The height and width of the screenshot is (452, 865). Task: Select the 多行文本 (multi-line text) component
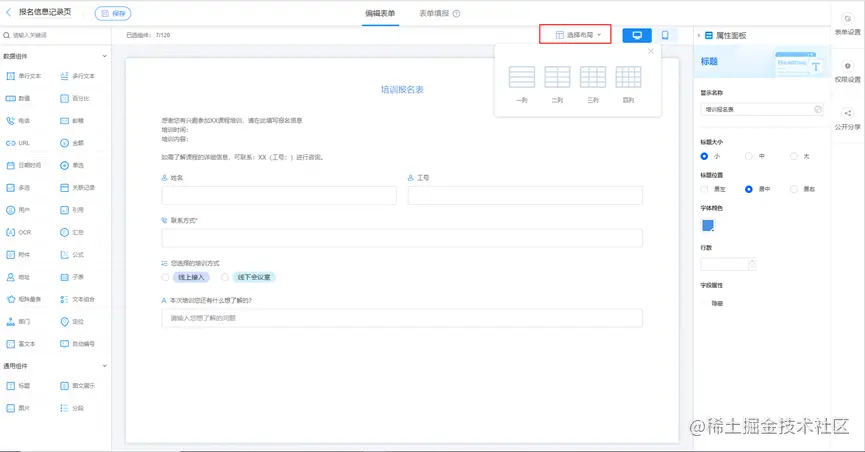click(77, 76)
